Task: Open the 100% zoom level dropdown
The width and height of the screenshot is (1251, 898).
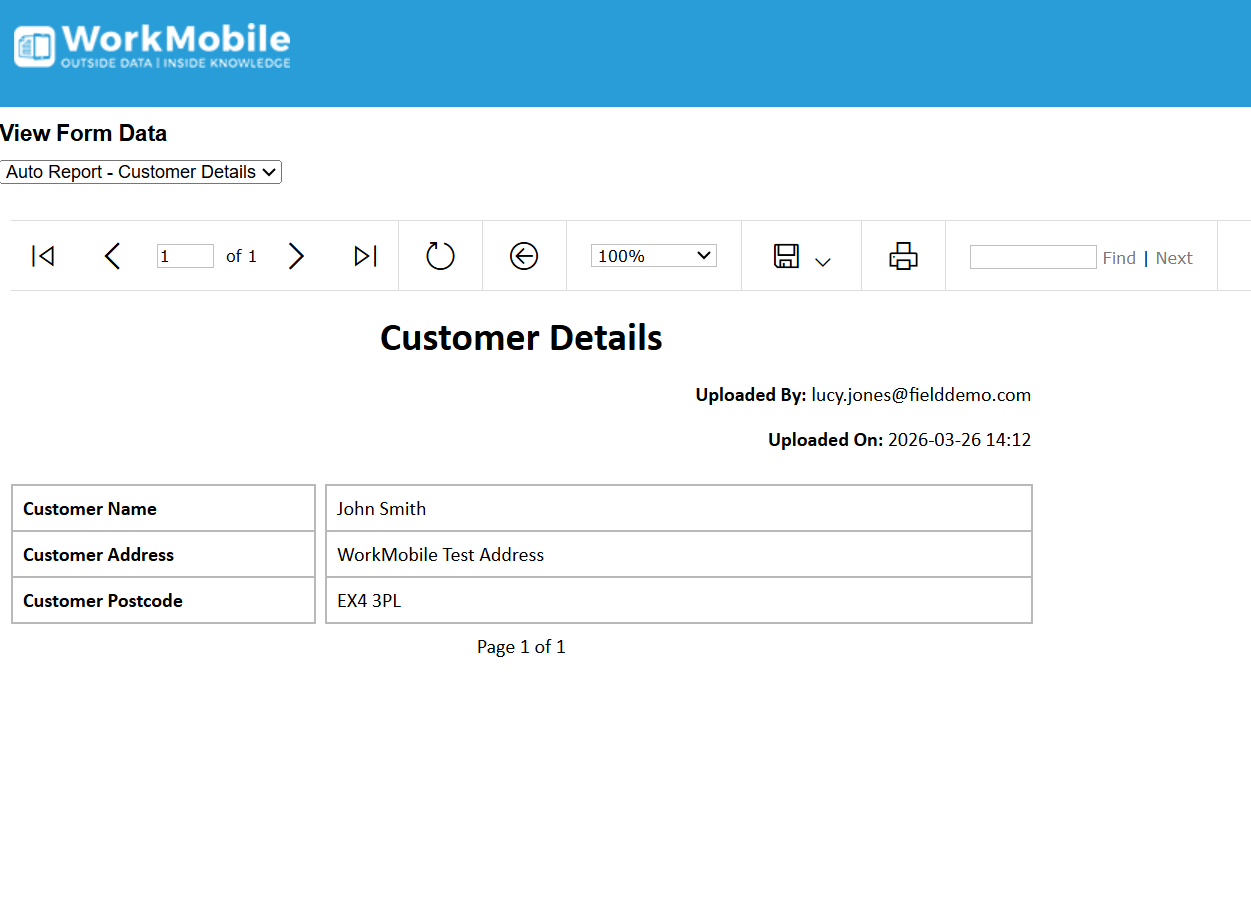Action: (653, 256)
